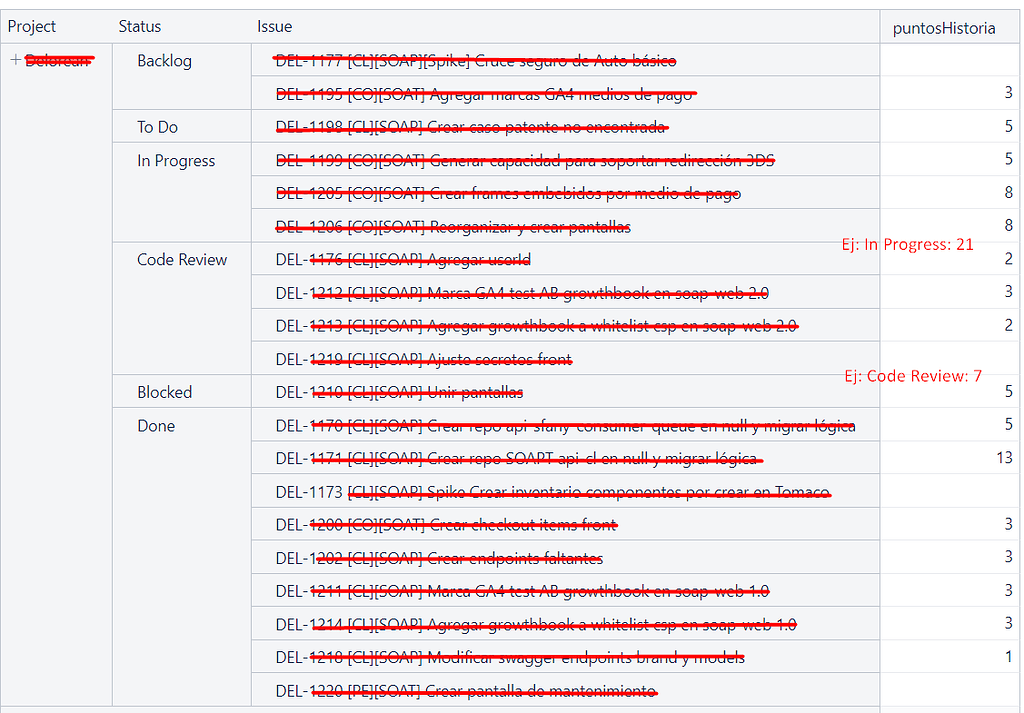
Task: Select the puntosHistoria column header
Action: [x=943, y=28]
